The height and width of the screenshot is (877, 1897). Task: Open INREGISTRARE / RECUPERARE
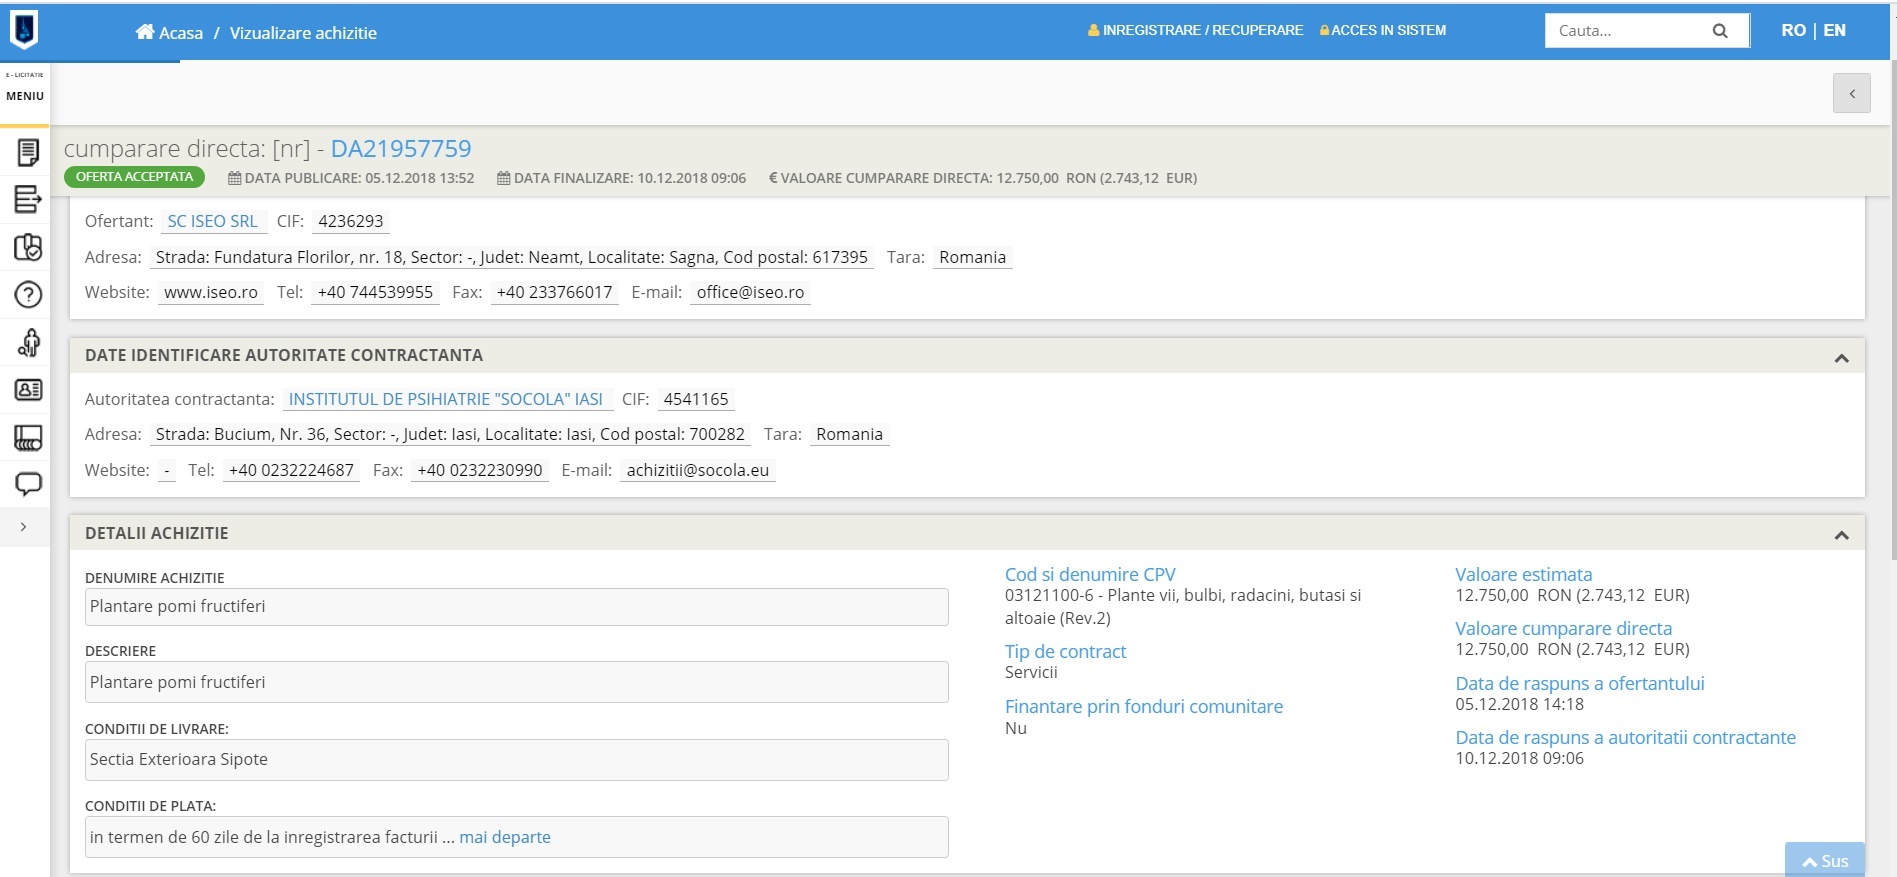1203,31
